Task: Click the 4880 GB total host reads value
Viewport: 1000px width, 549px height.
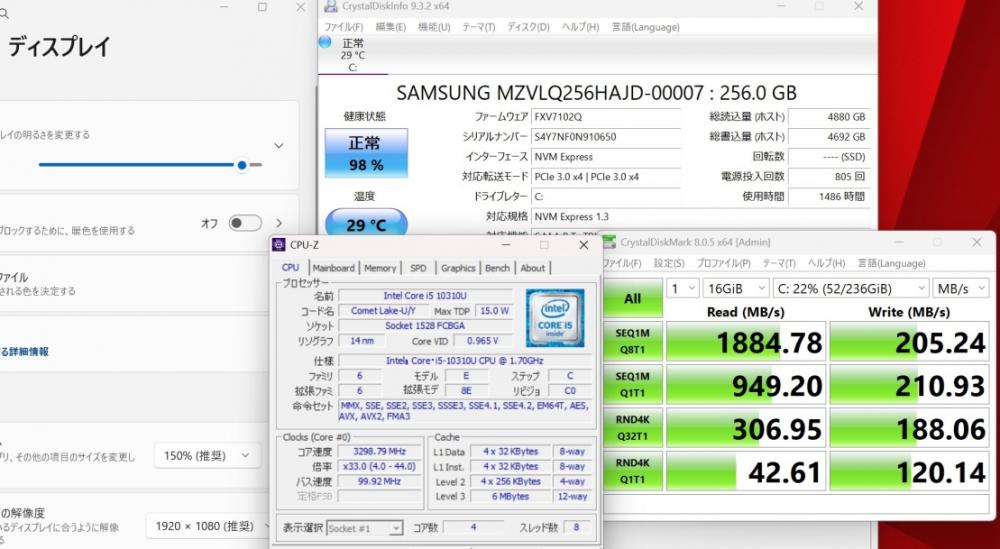Action: 829,117
